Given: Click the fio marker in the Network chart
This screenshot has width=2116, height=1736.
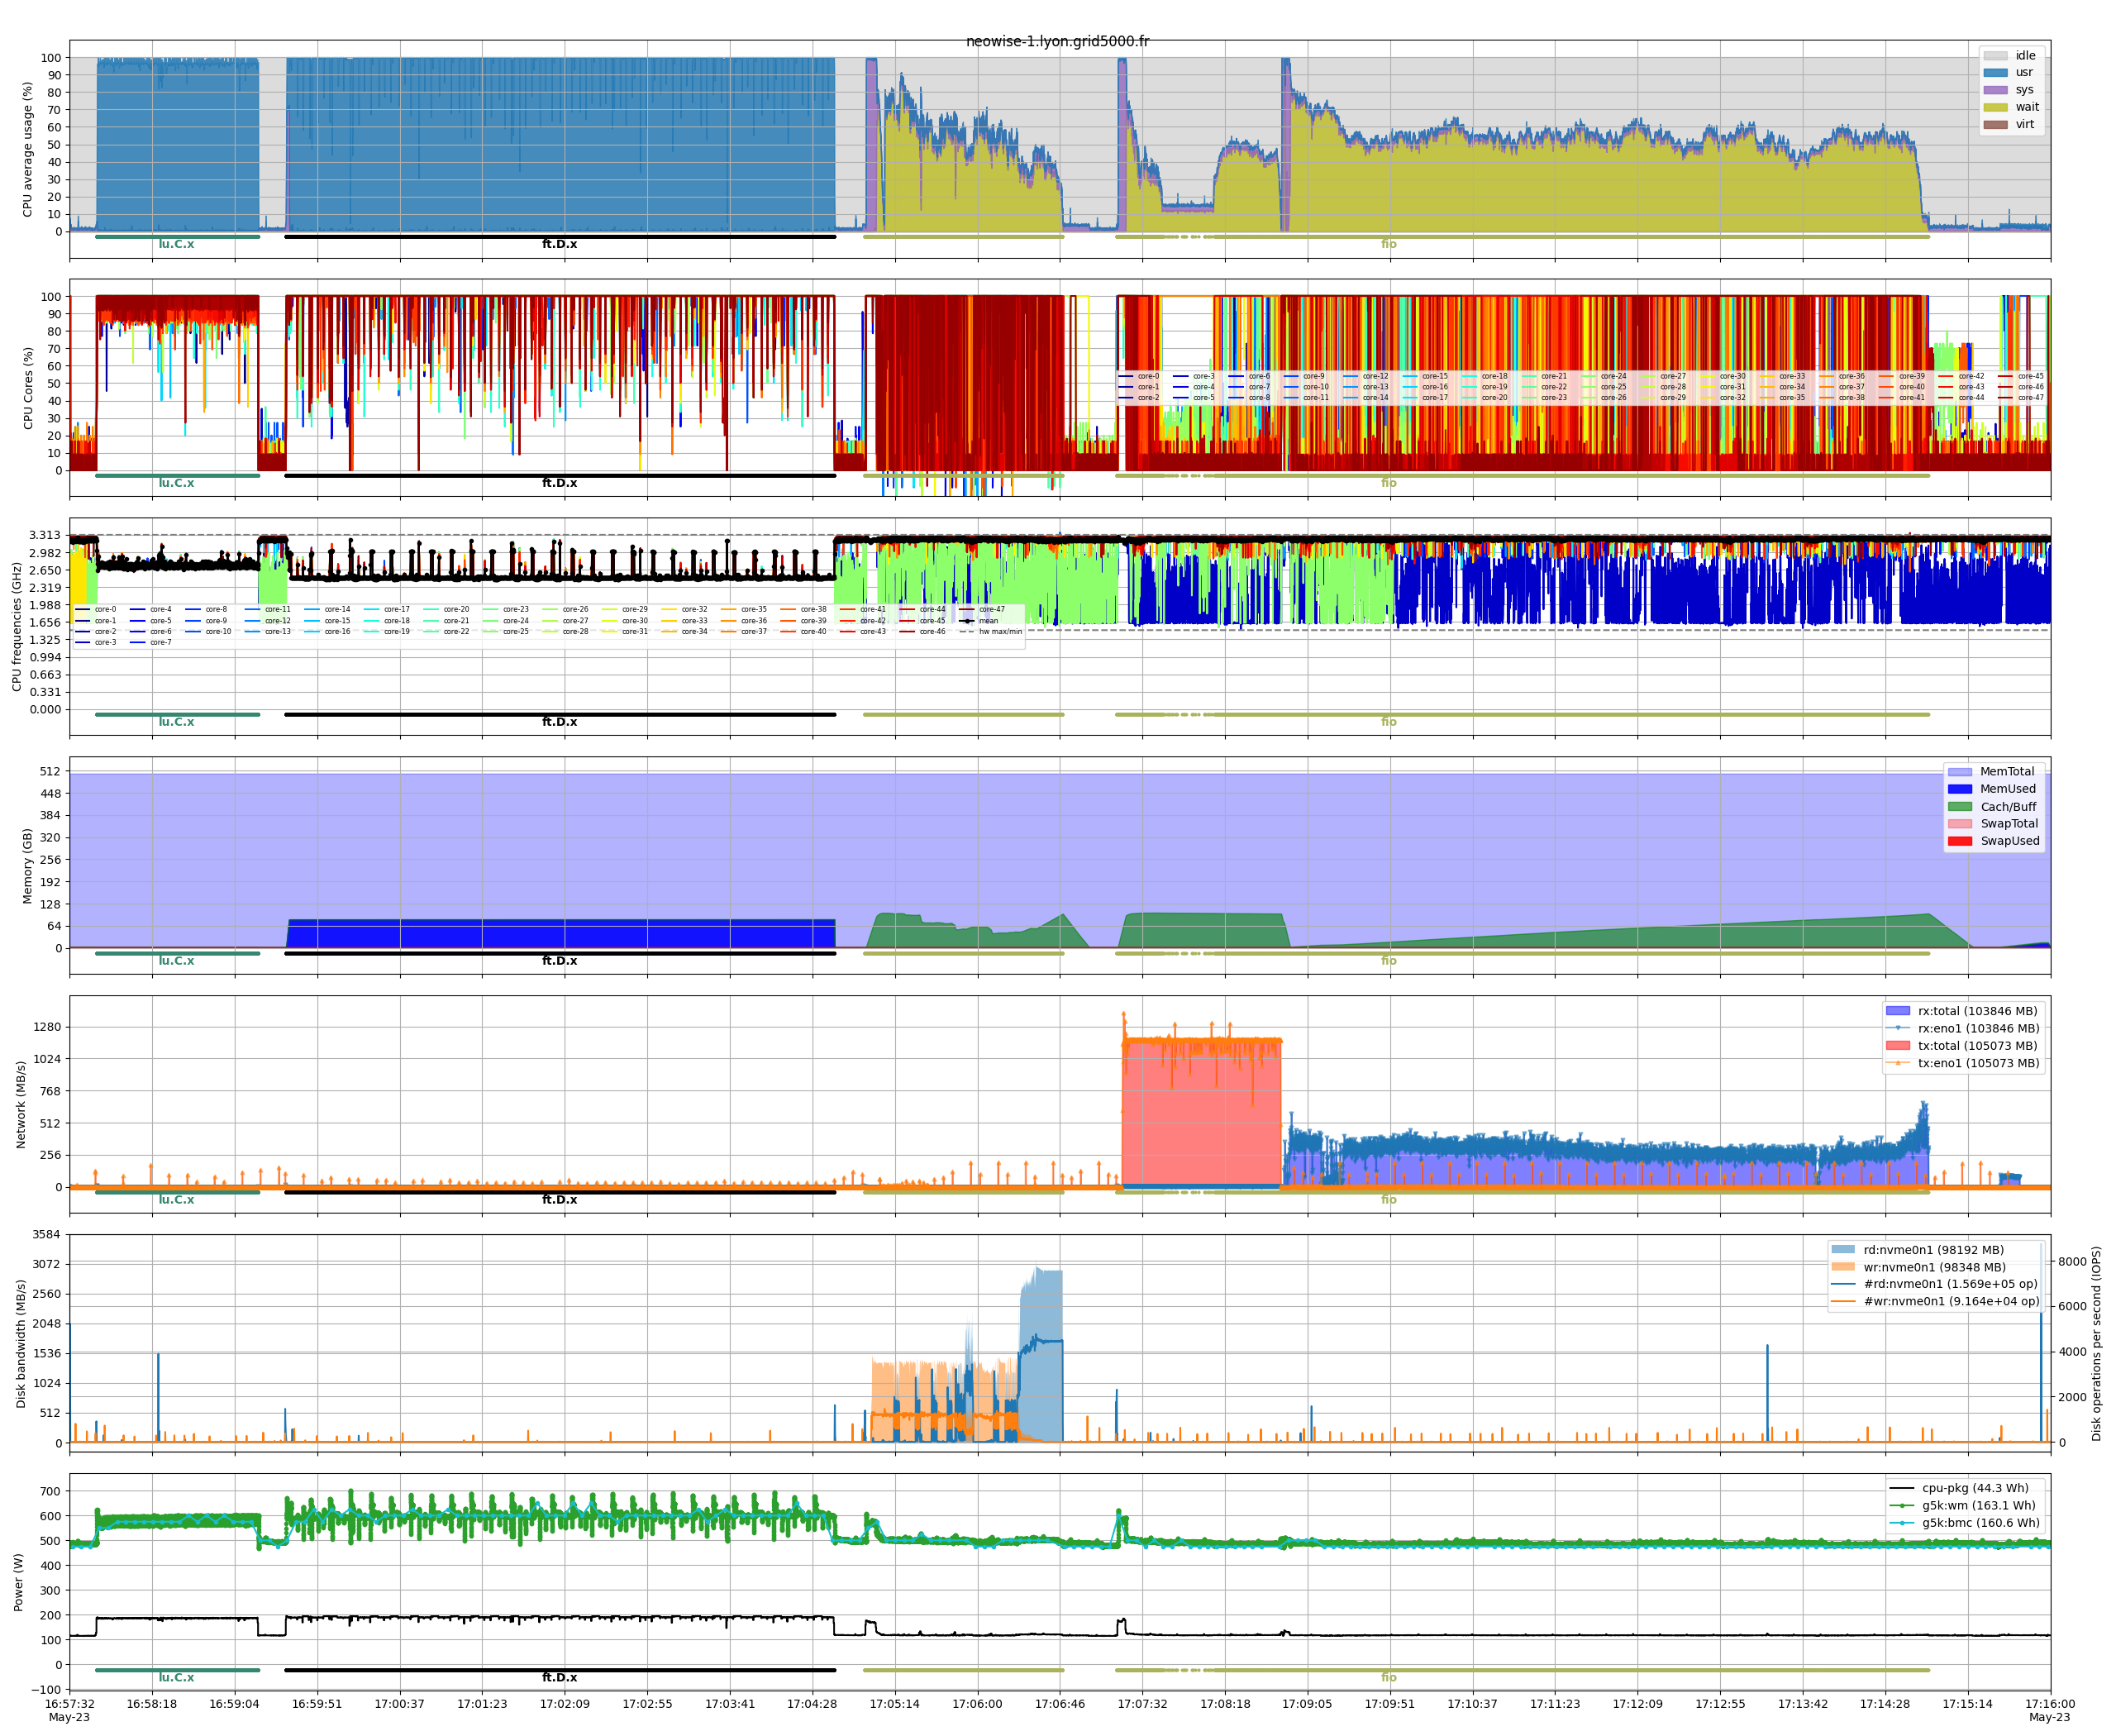Looking at the screenshot, I should pos(1388,1200).
